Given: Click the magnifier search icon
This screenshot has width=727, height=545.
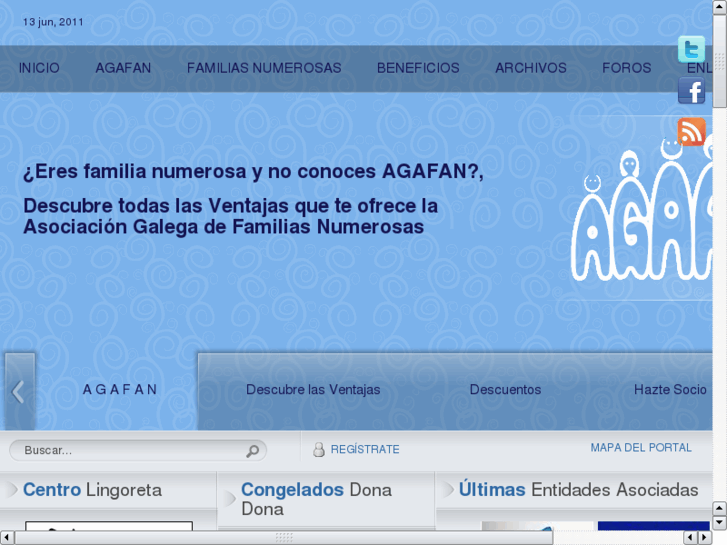Looking at the screenshot, I should [253, 450].
